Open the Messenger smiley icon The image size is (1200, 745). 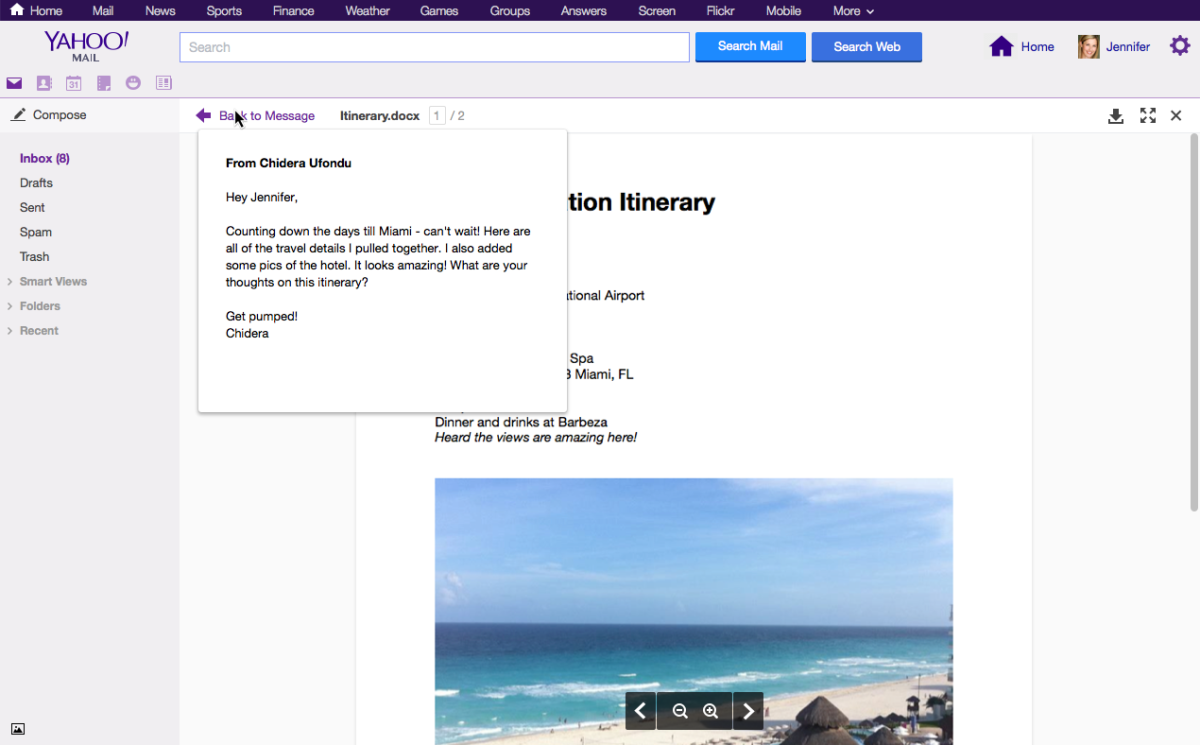click(x=133, y=83)
